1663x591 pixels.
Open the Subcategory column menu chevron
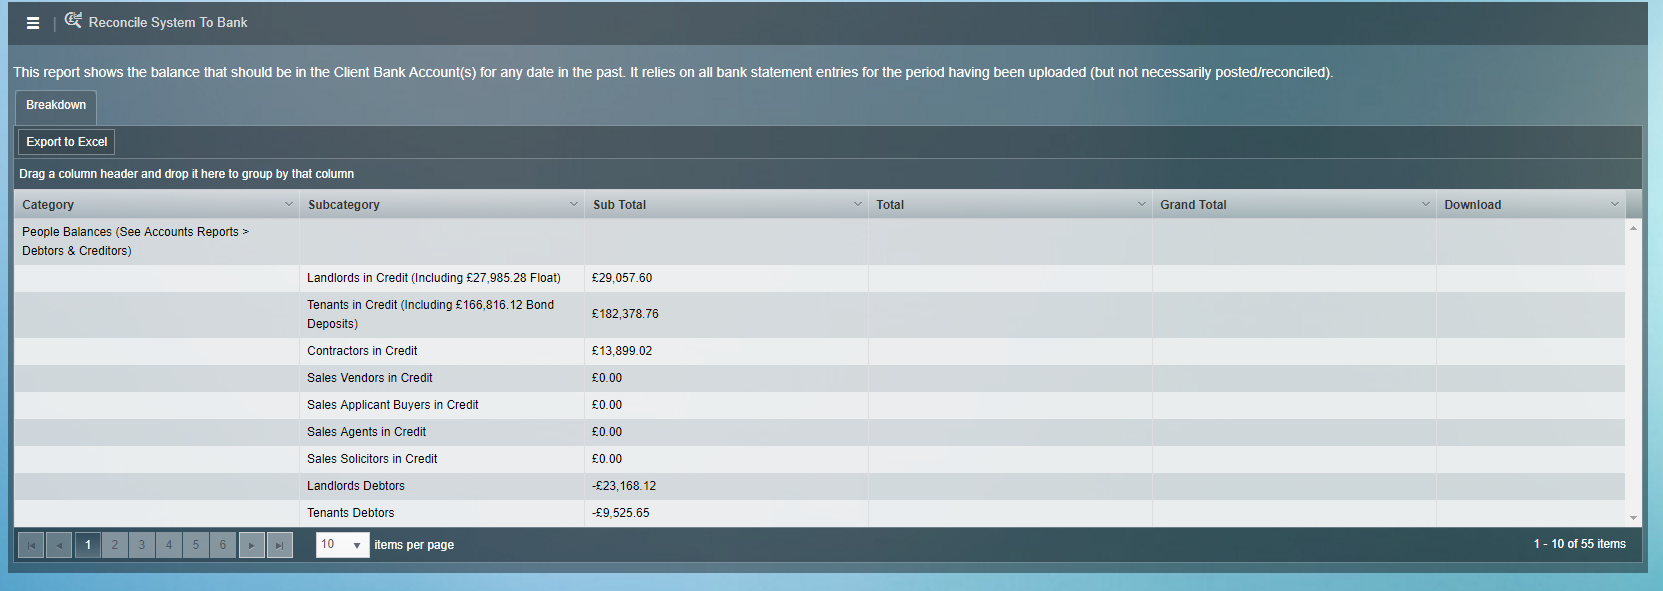pyautogui.click(x=574, y=204)
